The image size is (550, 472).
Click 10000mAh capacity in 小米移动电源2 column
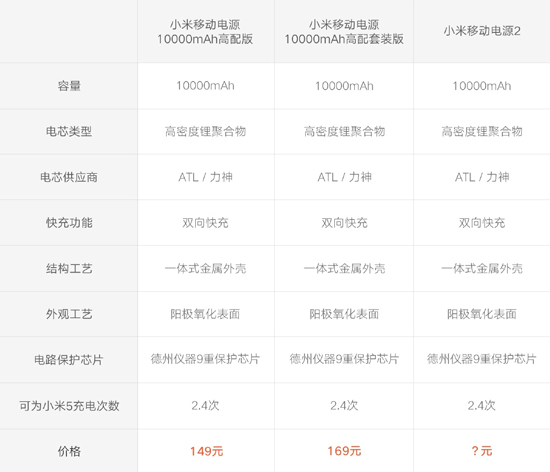[482, 86]
